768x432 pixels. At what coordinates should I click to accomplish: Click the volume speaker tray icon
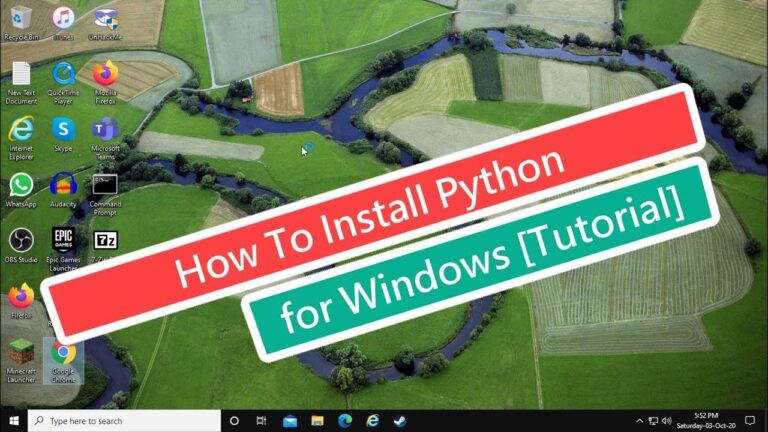(x=666, y=421)
